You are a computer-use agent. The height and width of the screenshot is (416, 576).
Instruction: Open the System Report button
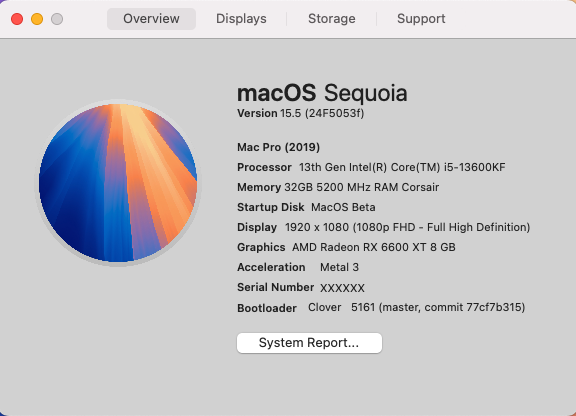coord(309,343)
